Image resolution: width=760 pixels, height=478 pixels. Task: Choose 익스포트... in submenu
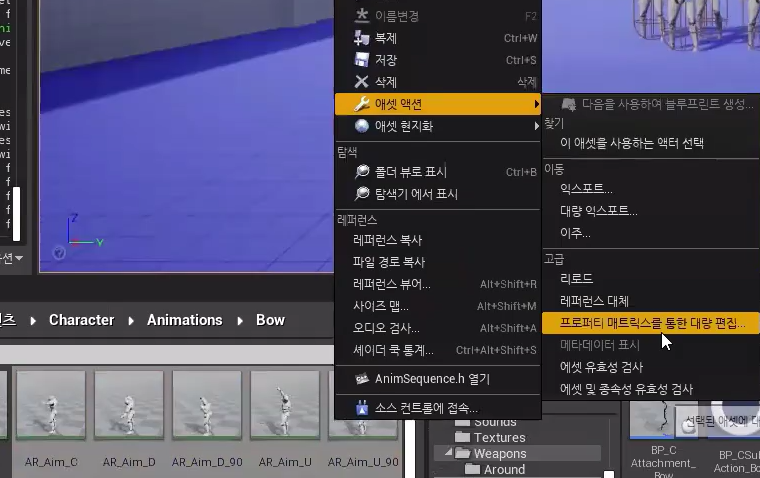tap(651, 189)
